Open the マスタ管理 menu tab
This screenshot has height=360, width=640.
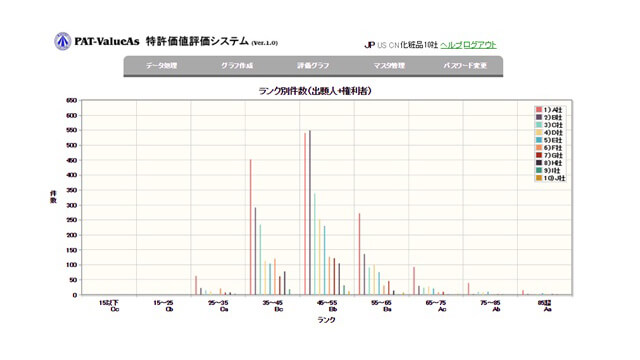[x=389, y=65]
